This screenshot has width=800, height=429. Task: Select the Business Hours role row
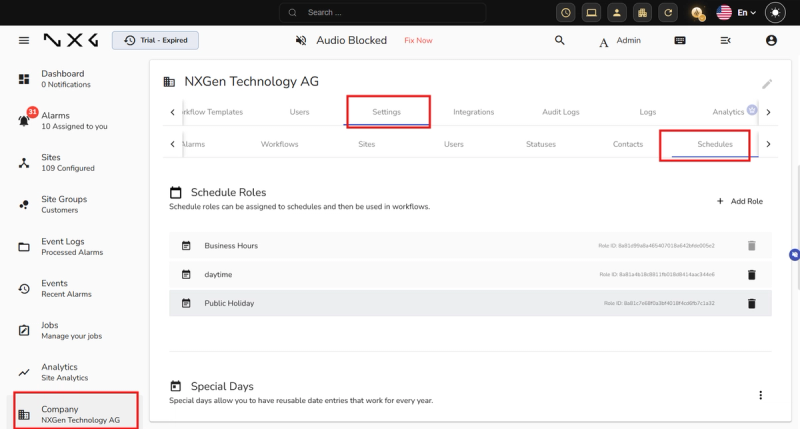click(470, 246)
